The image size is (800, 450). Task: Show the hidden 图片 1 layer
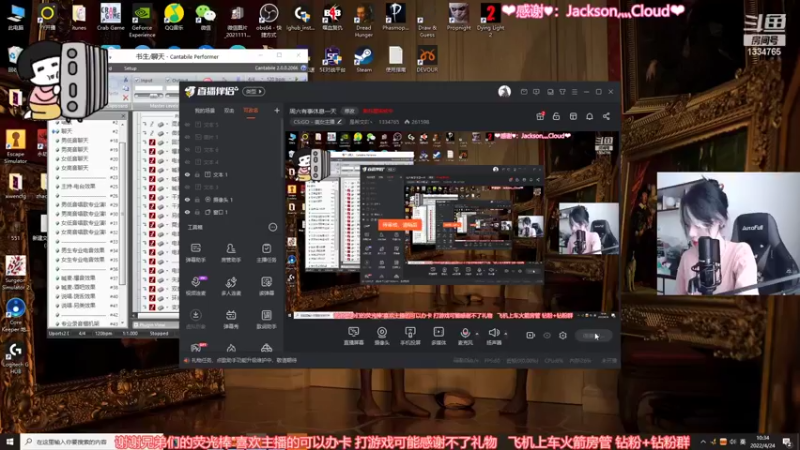pyautogui.click(x=188, y=137)
